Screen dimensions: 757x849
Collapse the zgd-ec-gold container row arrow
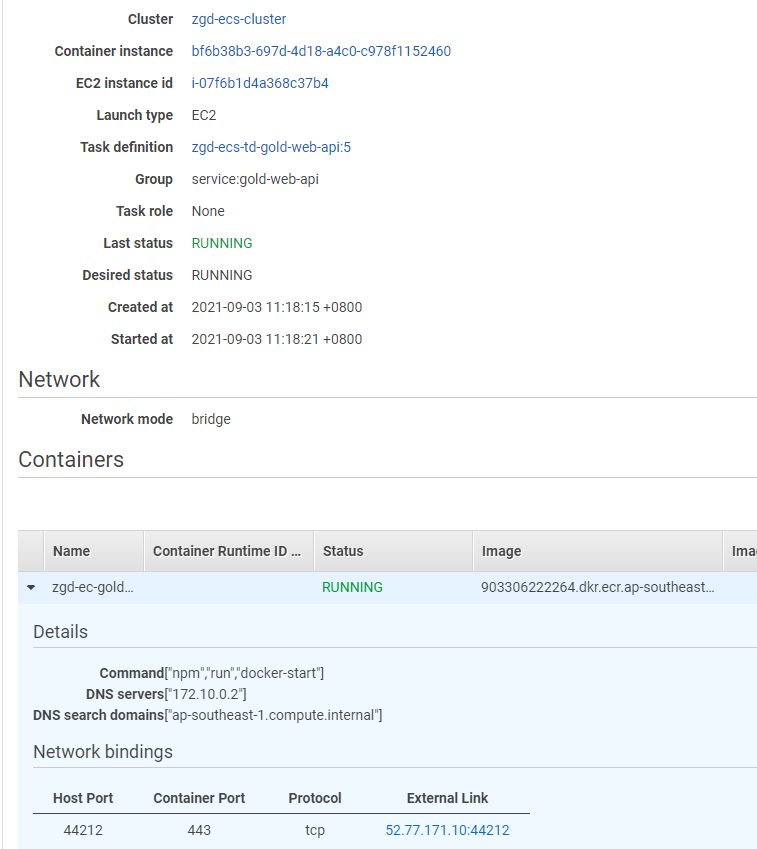click(x=31, y=588)
